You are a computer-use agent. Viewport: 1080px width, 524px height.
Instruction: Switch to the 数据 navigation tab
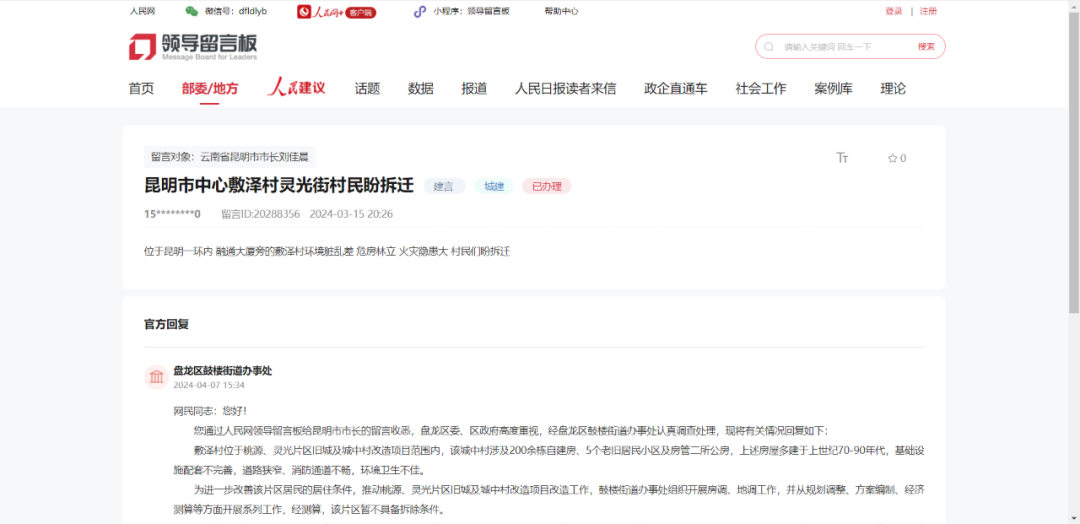pyautogui.click(x=420, y=88)
